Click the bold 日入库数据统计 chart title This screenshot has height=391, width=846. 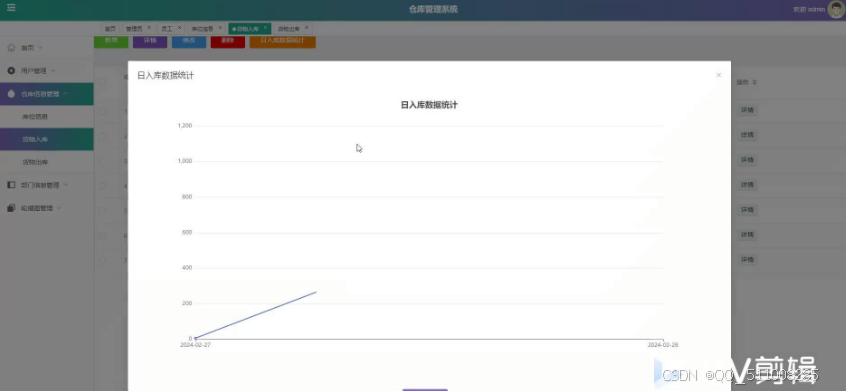429,105
